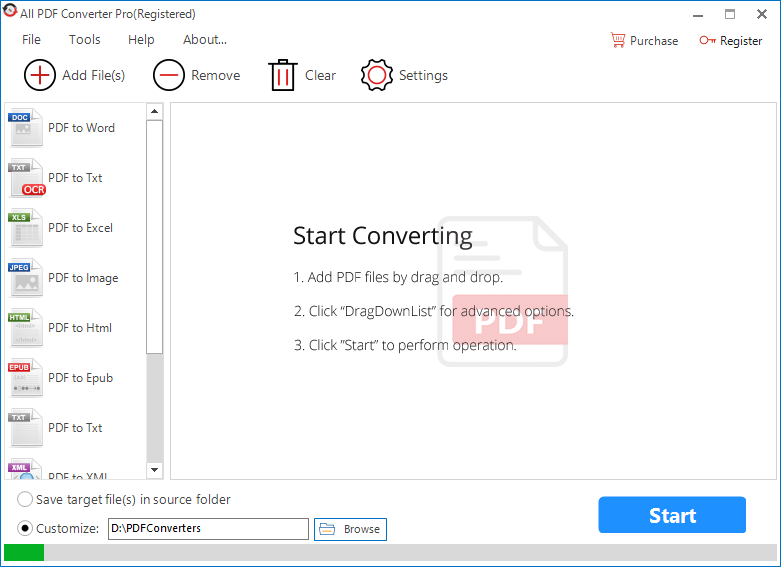Select the PDF to Excel XLS icon

[x=25, y=228]
